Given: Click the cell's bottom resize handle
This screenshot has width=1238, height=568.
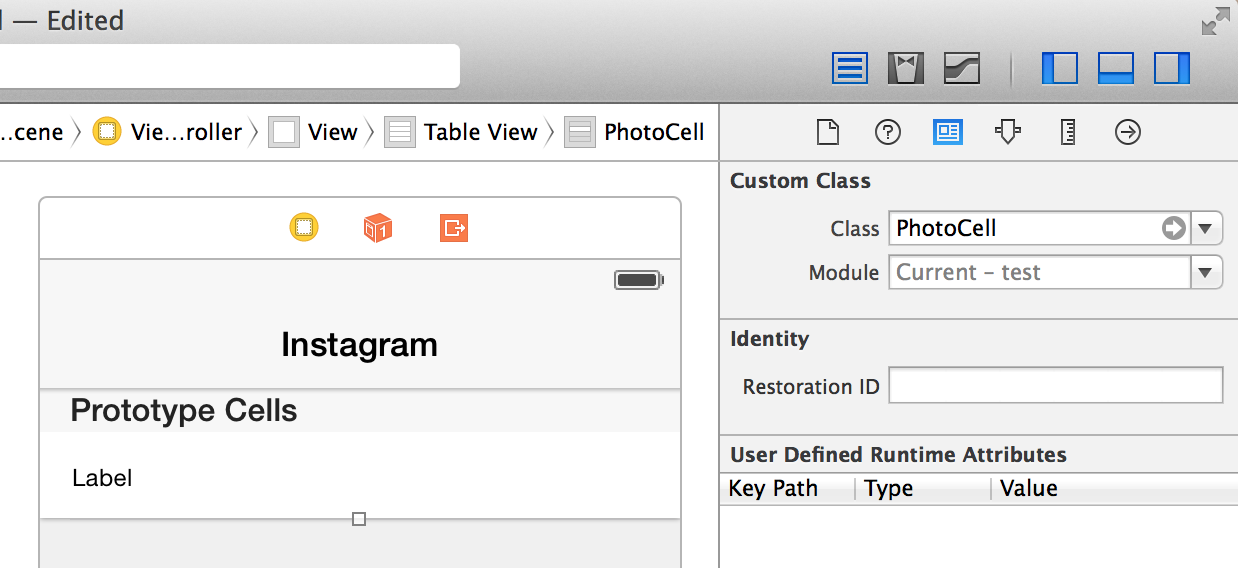Looking at the screenshot, I should click(359, 519).
